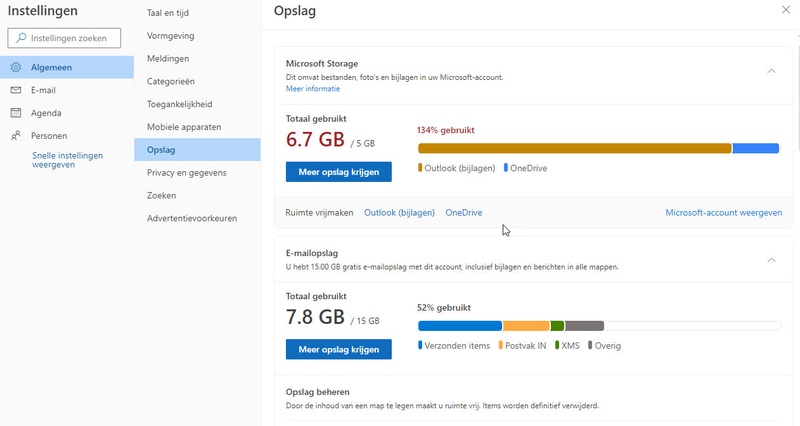The image size is (800, 426).
Task: Open Advertentievoorkeuren settings
Action: coord(192,218)
